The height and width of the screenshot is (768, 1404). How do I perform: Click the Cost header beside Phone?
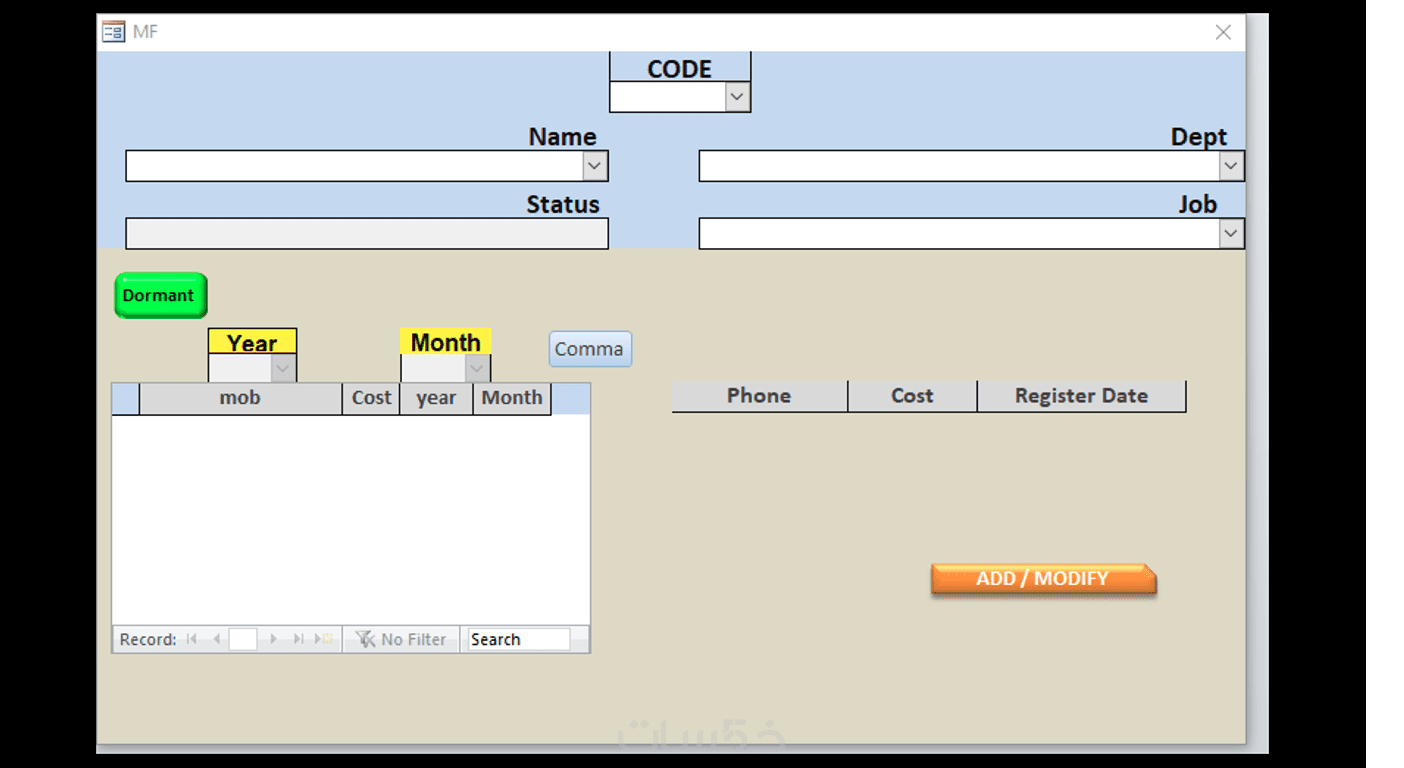pyautogui.click(x=912, y=396)
